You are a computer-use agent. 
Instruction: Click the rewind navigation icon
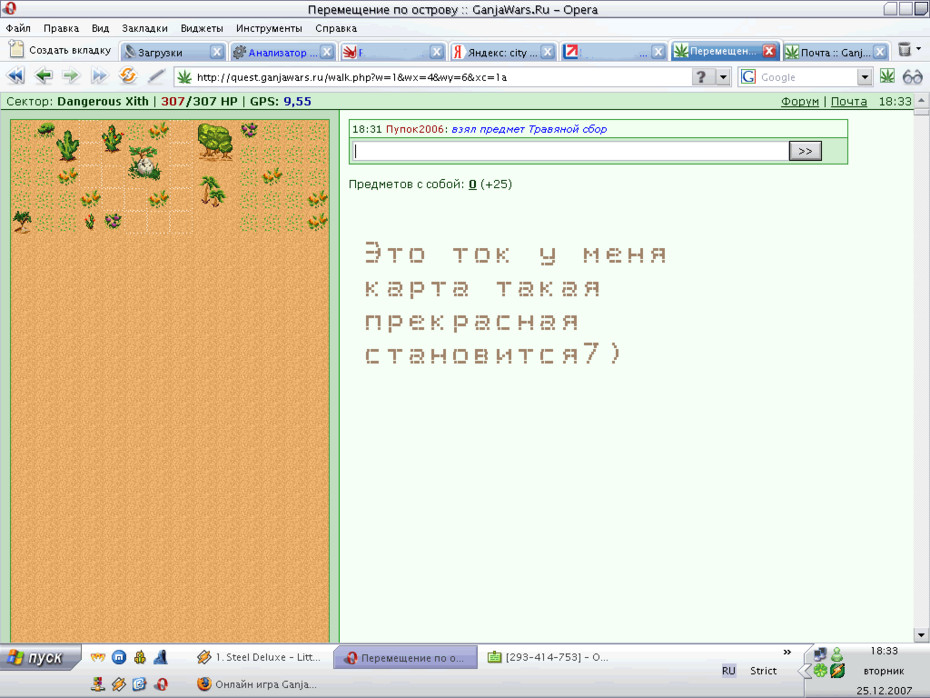pos(15,77)
